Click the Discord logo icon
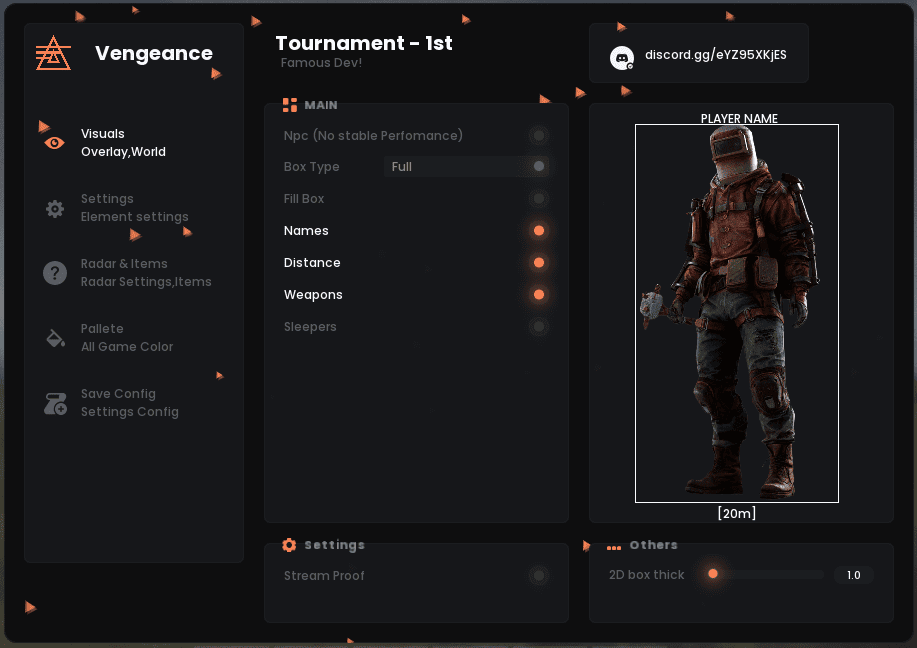Image resolution: width=917 pixels, height=648 pixels. pos(622,58)
